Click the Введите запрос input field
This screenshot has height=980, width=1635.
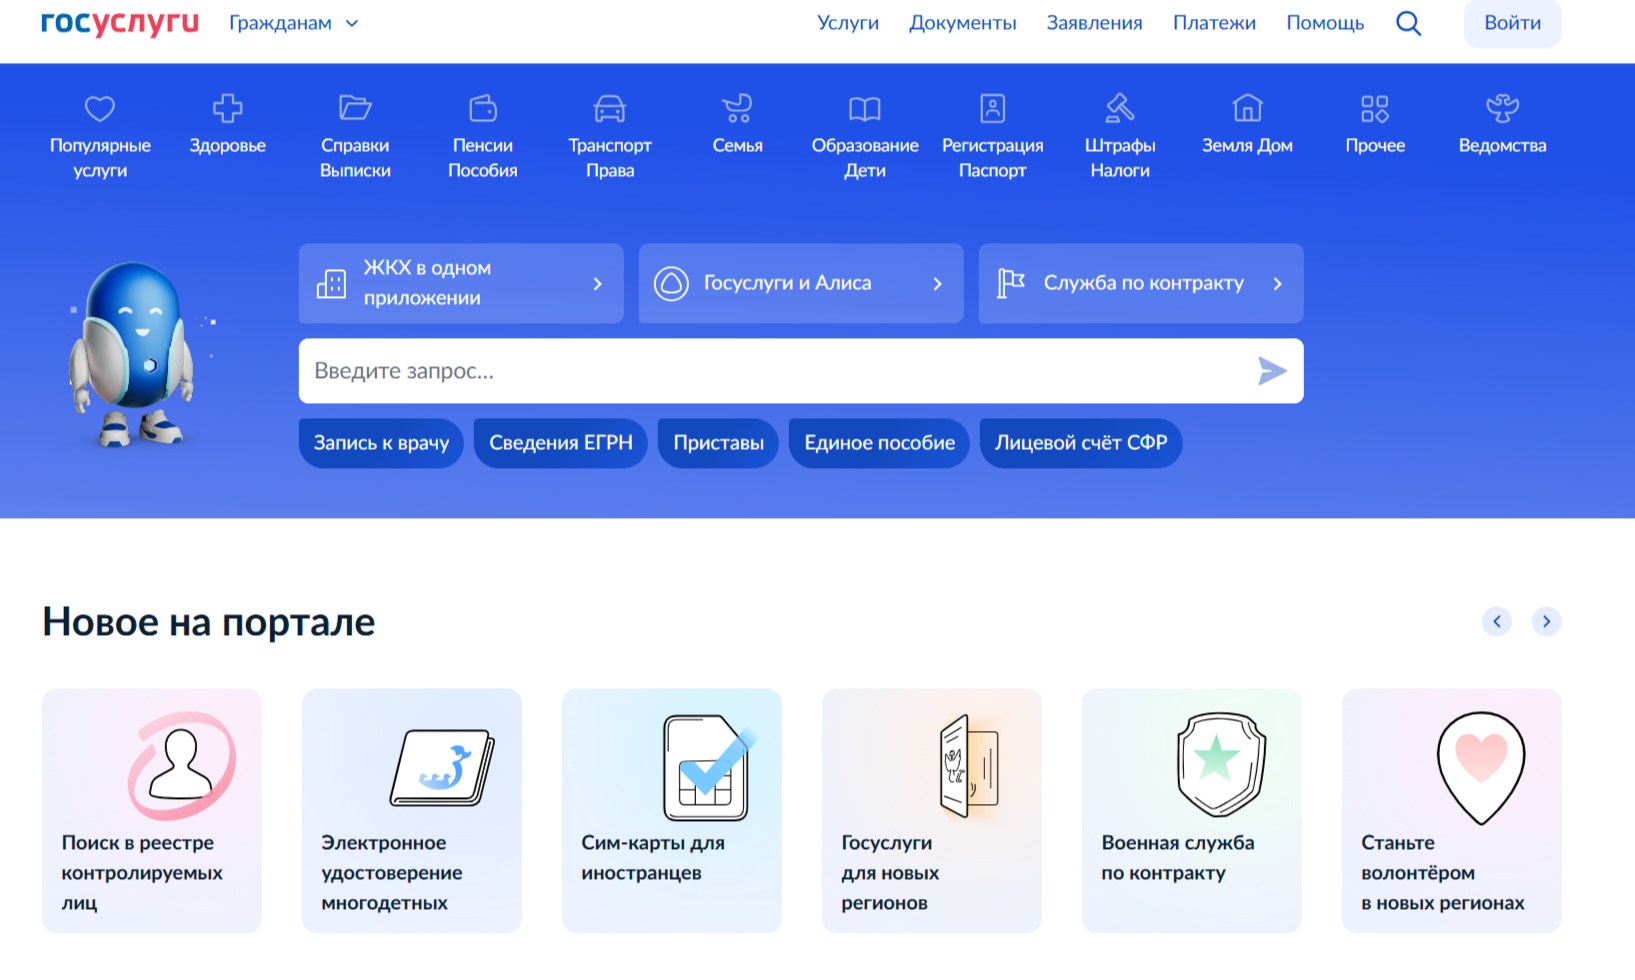(770, 371)
